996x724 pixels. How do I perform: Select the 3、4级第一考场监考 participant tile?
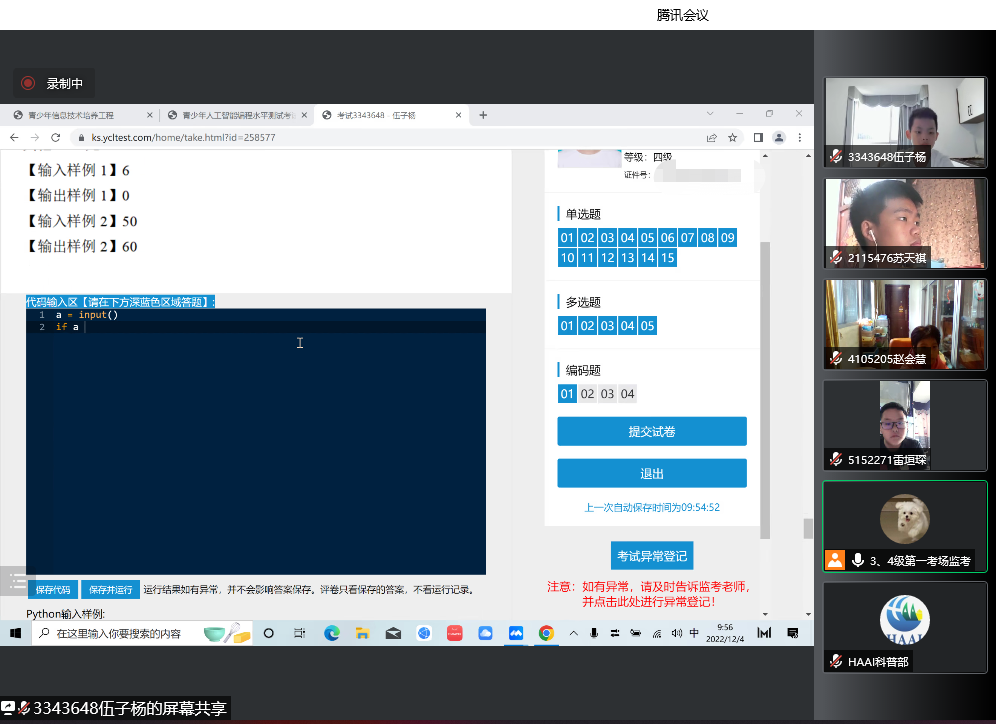click(905, 526)
